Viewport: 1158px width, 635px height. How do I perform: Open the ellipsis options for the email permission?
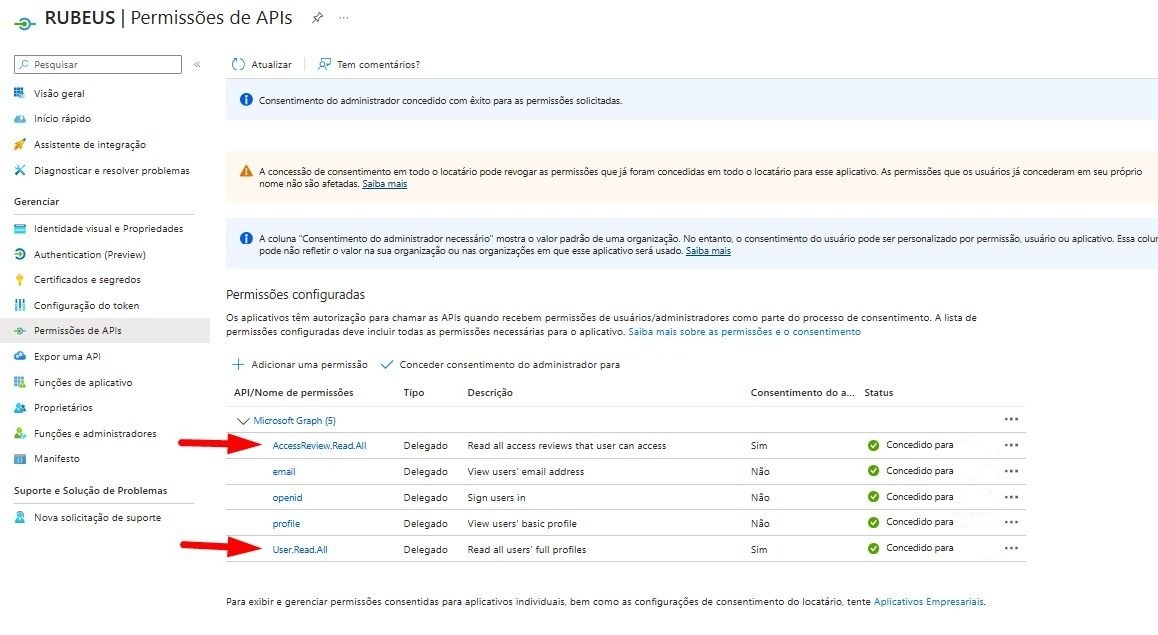(x=1012, y=471)
